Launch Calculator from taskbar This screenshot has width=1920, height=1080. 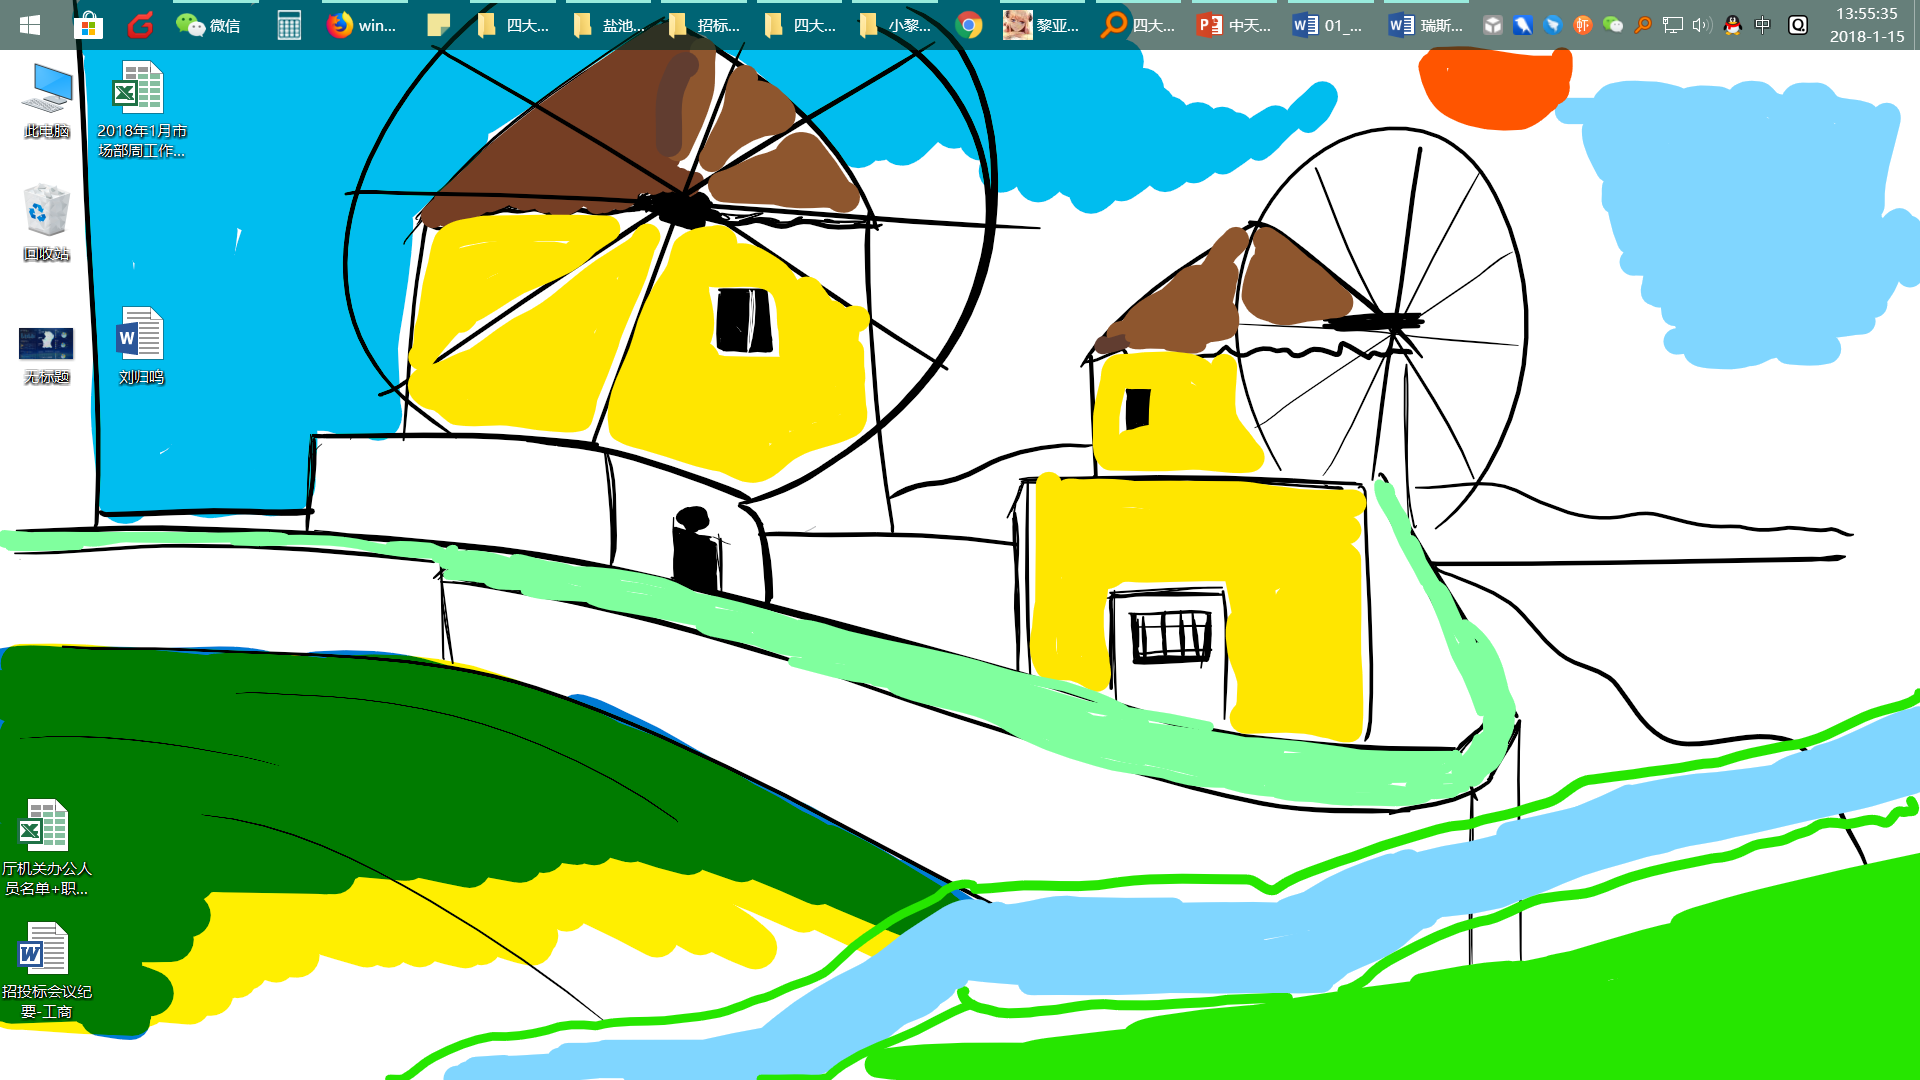(x=289, y=25)
